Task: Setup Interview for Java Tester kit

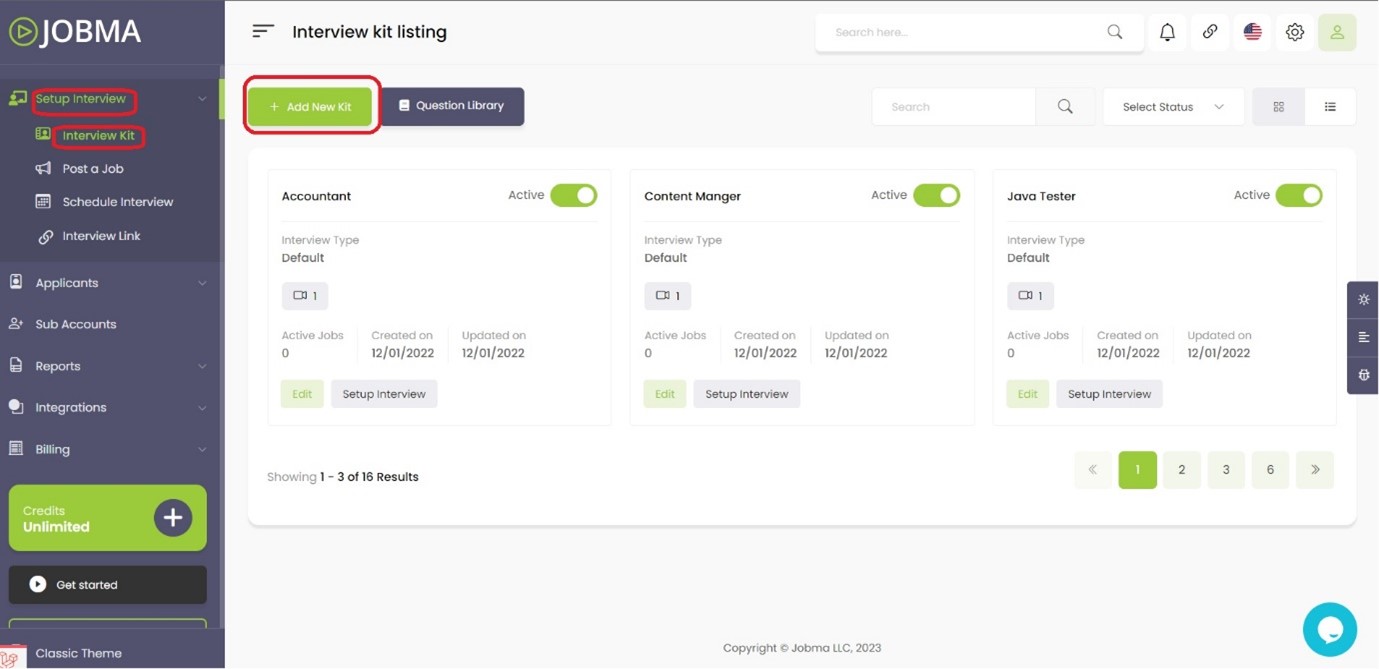Action: (x=1109, y=394)
